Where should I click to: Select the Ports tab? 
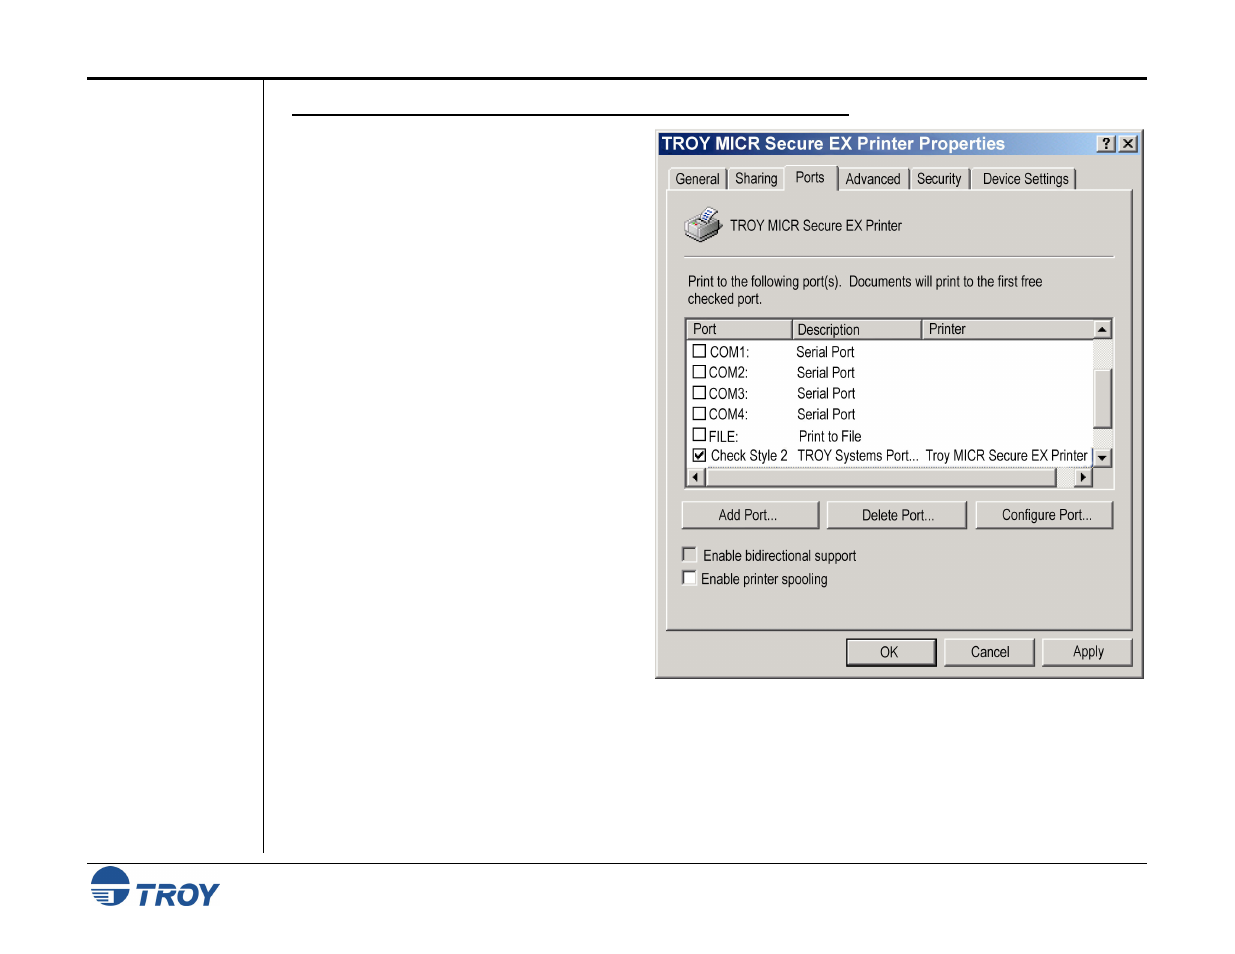pos(810,177)
